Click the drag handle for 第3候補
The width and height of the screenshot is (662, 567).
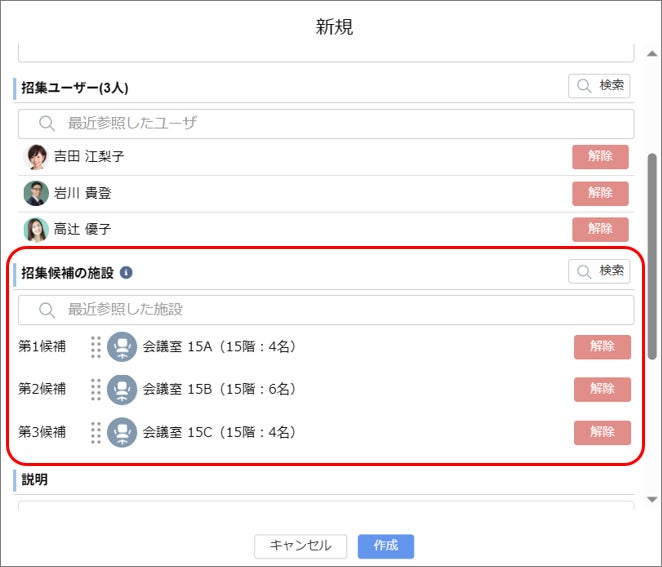(x=96, y=432)
